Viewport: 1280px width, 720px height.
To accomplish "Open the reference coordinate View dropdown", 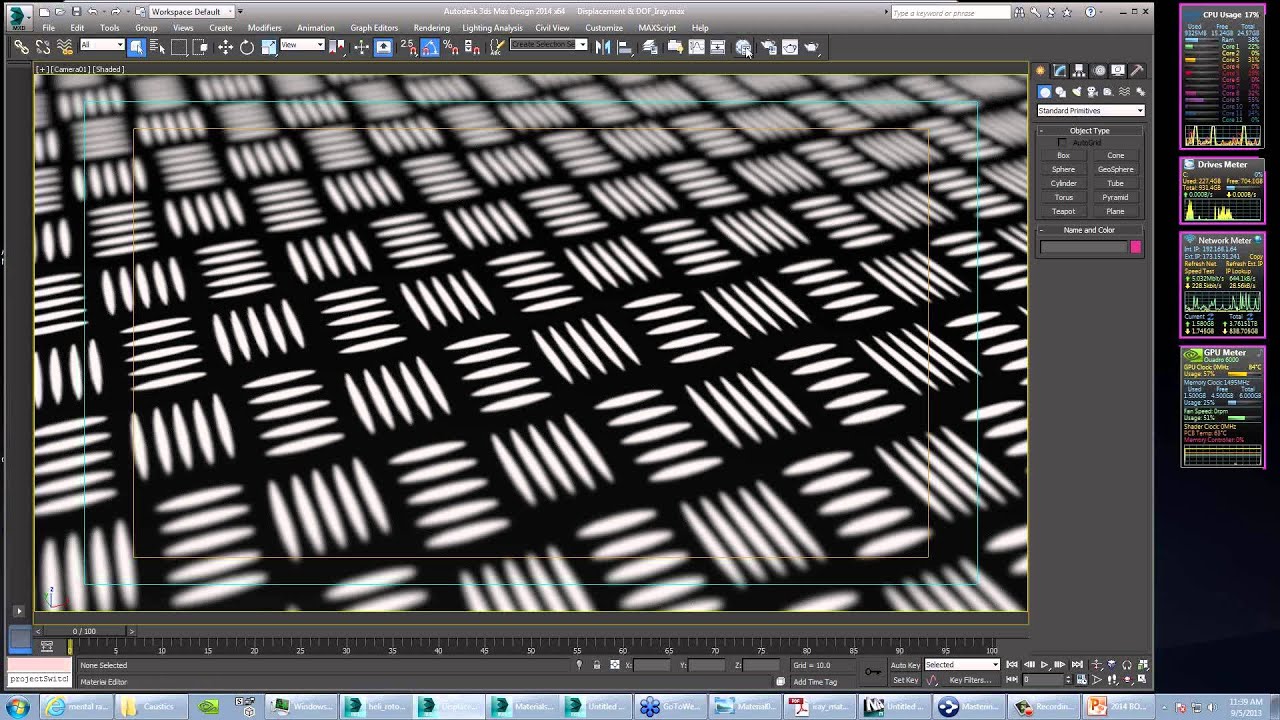I will pos(303,45).
